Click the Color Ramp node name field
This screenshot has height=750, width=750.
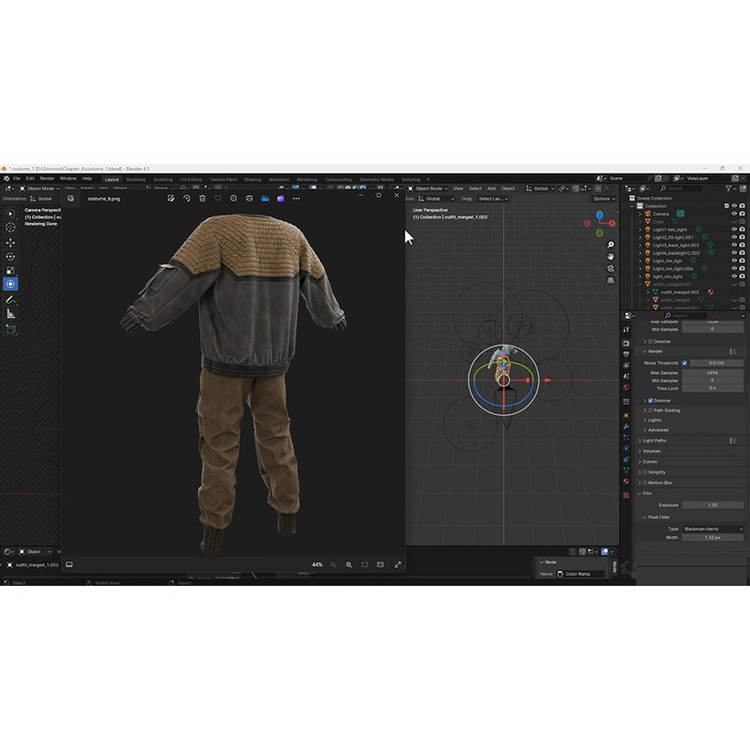tap(579, 574)
